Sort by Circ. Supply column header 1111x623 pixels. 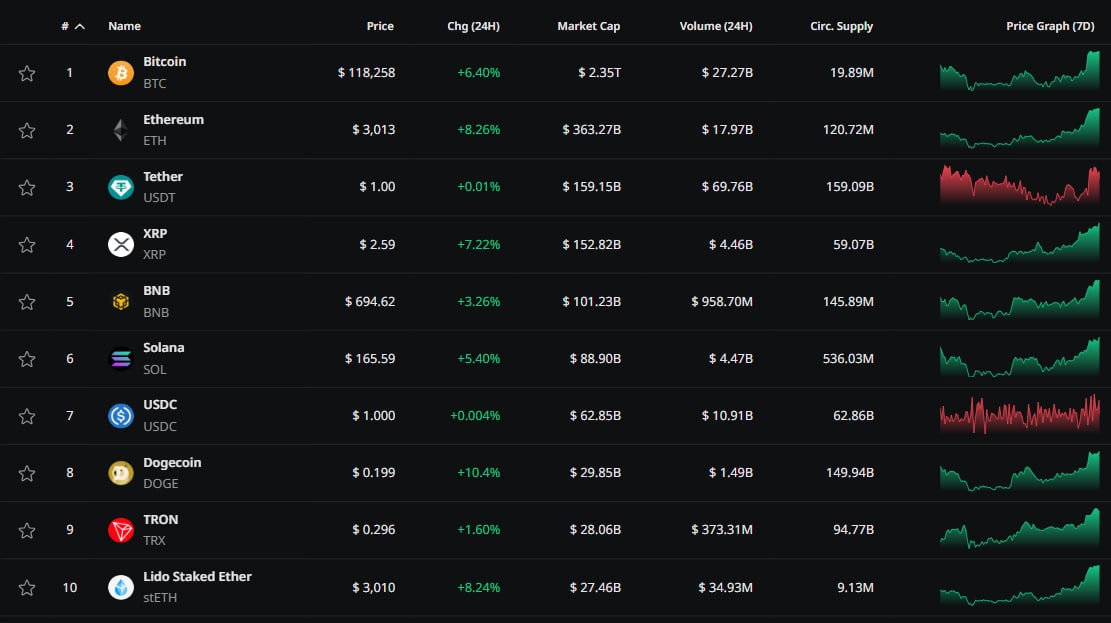[841, 26]
